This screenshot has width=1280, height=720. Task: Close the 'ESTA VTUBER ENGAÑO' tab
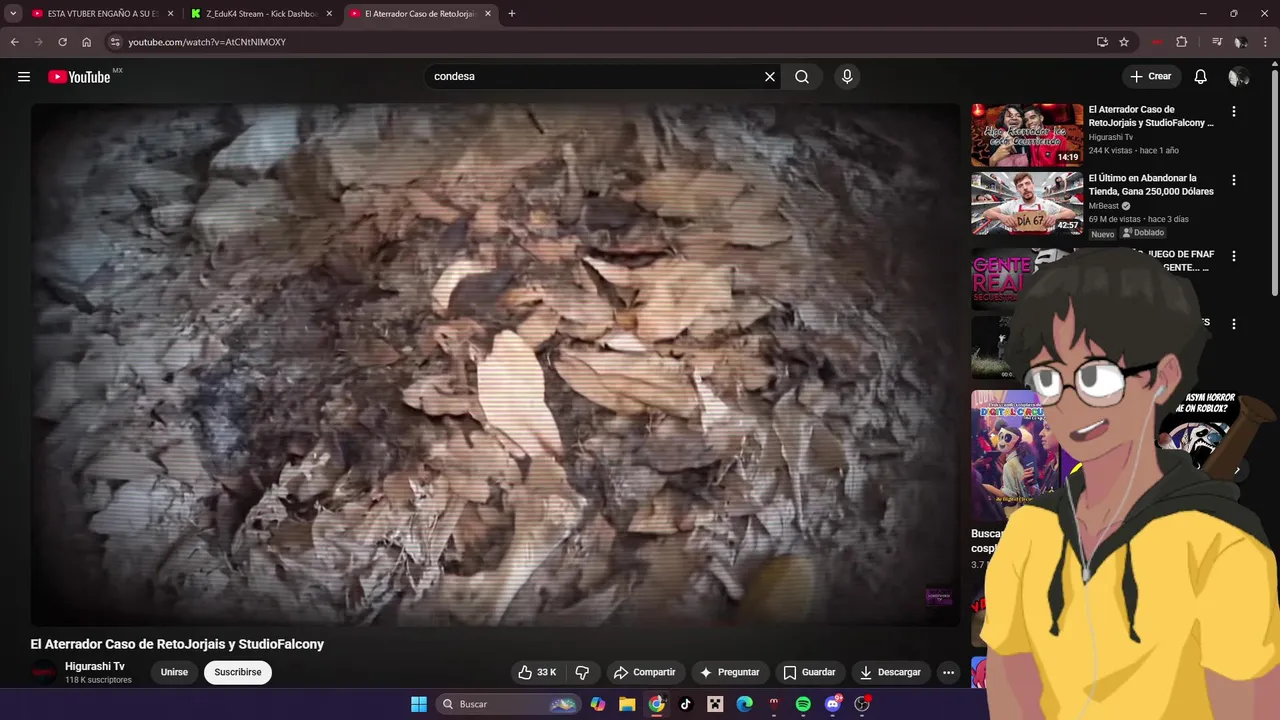point(170,14)
